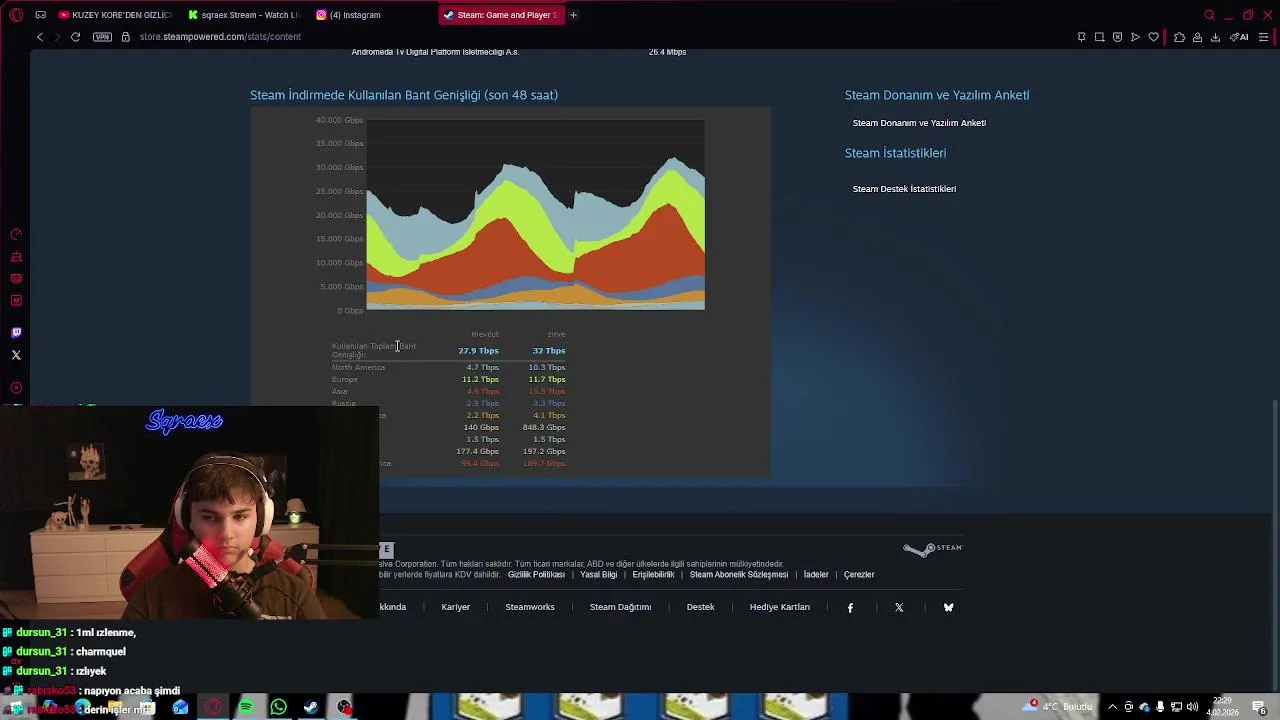Open the player play icon in toolbar

[1135, 37]
